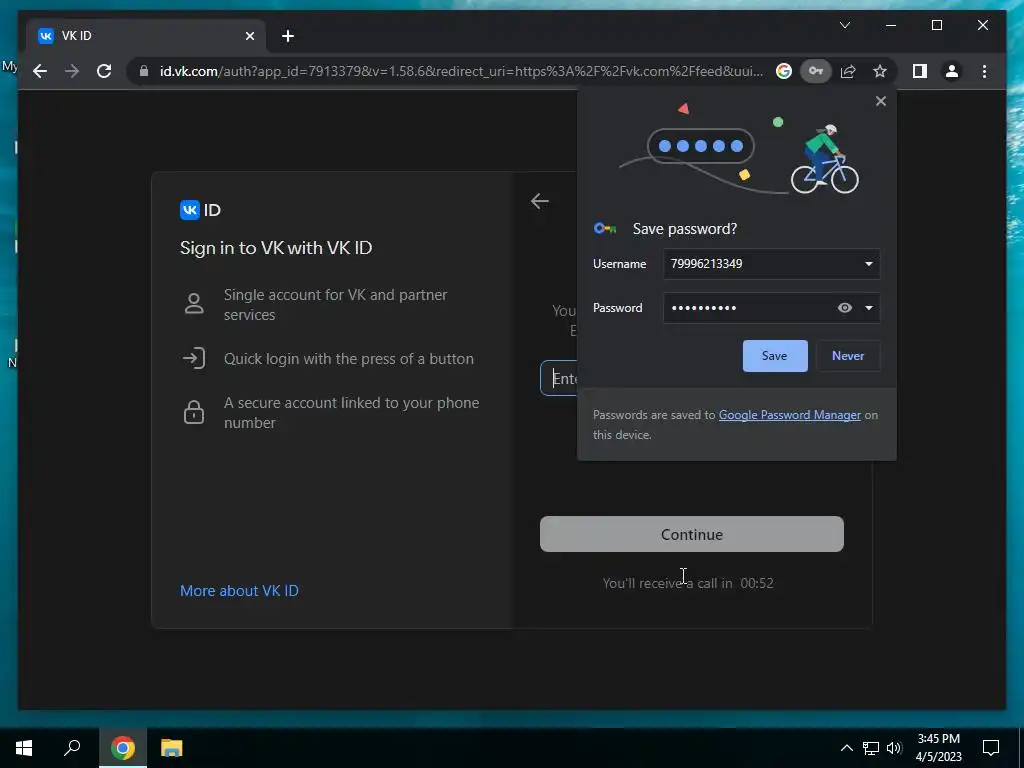
Task: Click the network tray icon
Action: coord(871,748)
